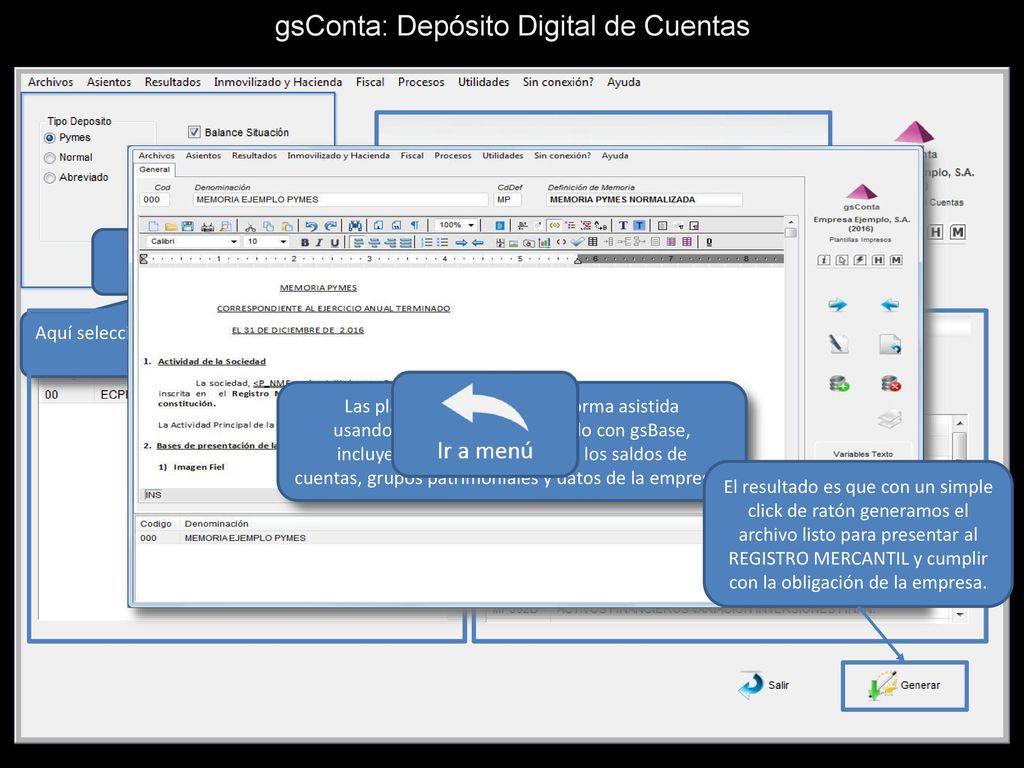Click the next record blue right arrow in side panel

(x=838, y=304)
